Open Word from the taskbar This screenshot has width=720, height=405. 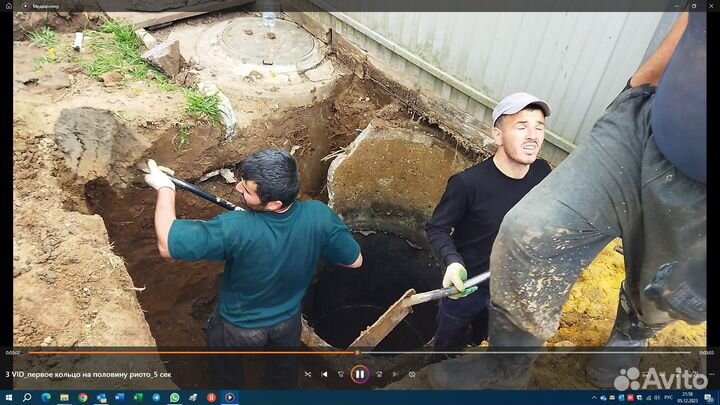[x=119, y=397]
